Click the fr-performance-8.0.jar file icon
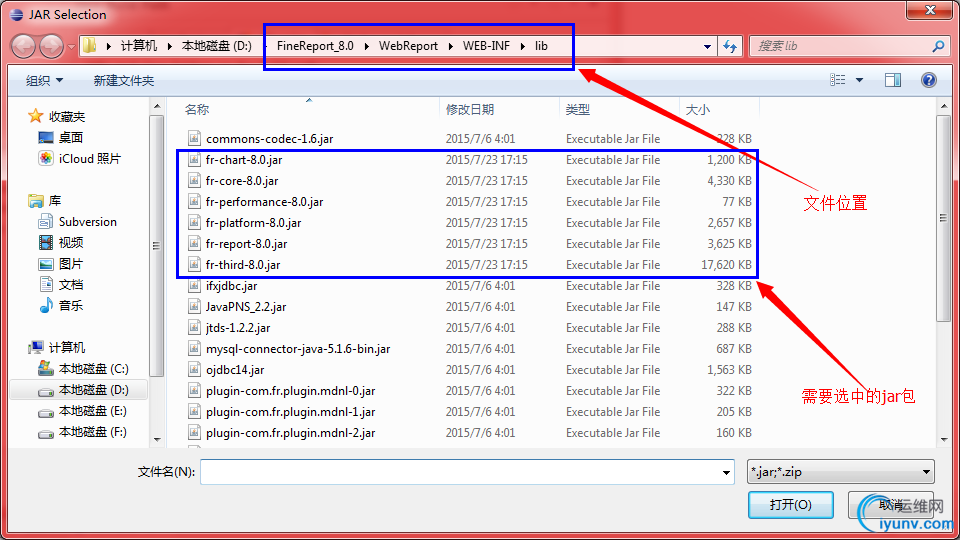This screenshot has height=540, width=960. pyautogui.click(x=194, y=201)
